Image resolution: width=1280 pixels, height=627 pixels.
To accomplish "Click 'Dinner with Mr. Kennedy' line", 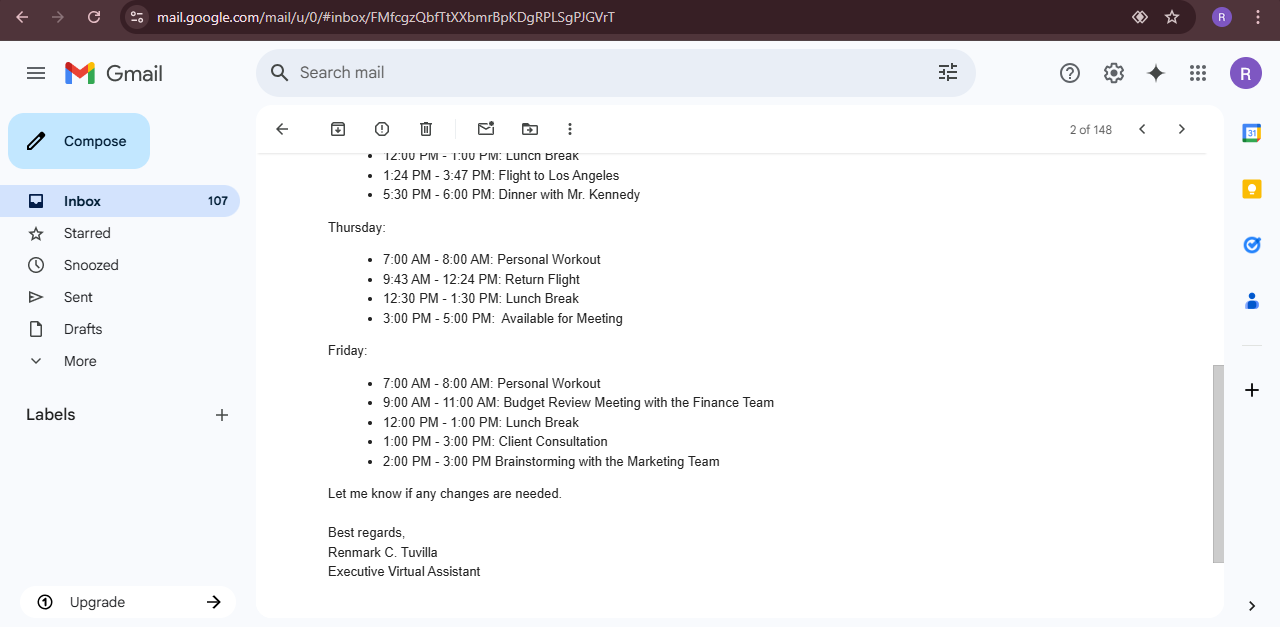I will pos(511,195).
